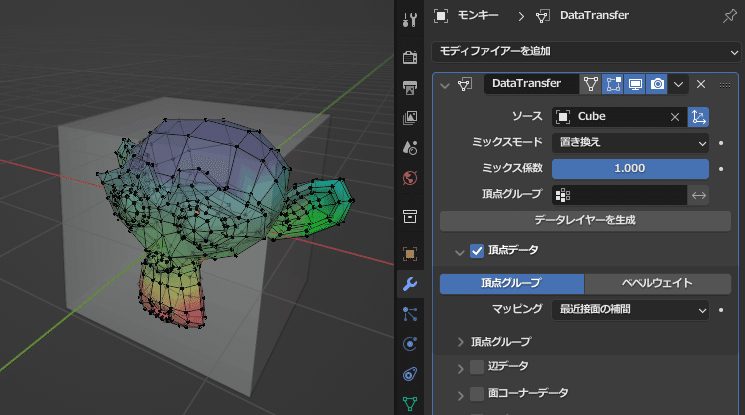Open the Scene properties tab

410,148
